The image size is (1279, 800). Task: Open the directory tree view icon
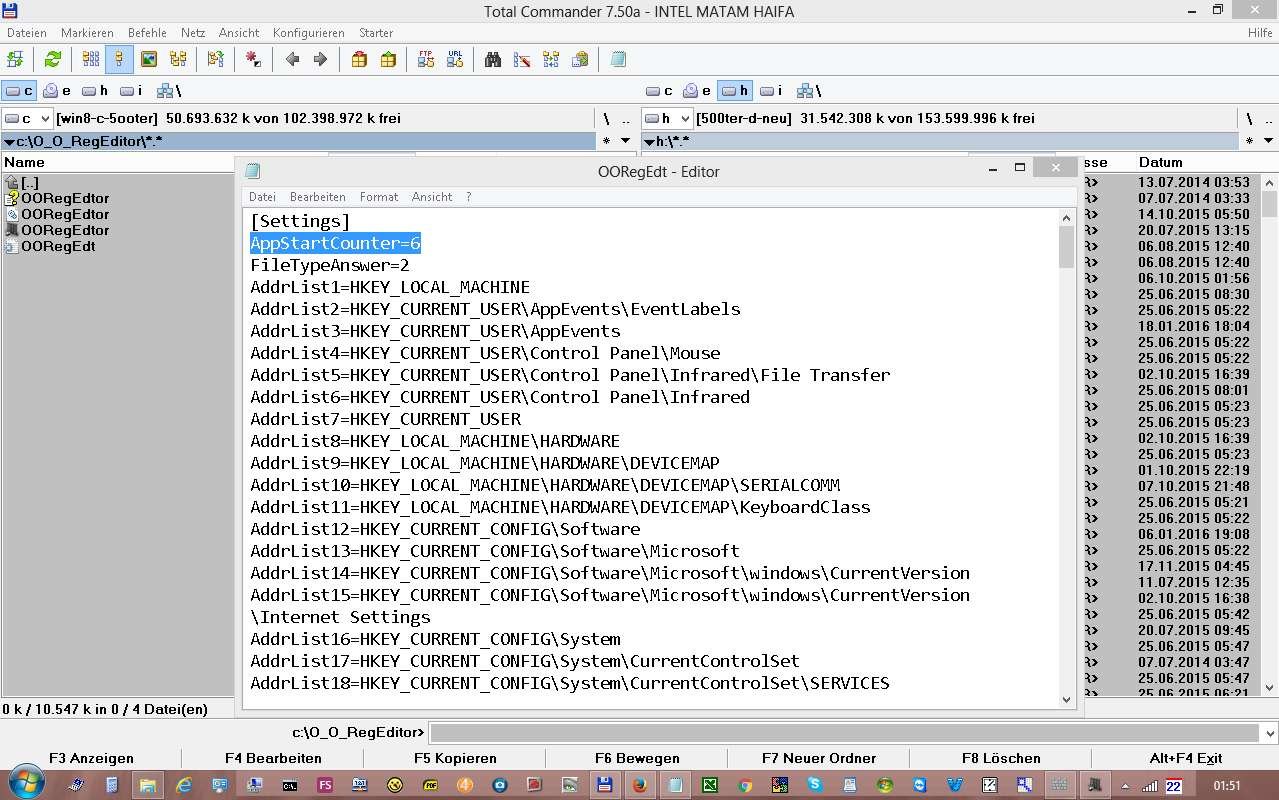178,60
